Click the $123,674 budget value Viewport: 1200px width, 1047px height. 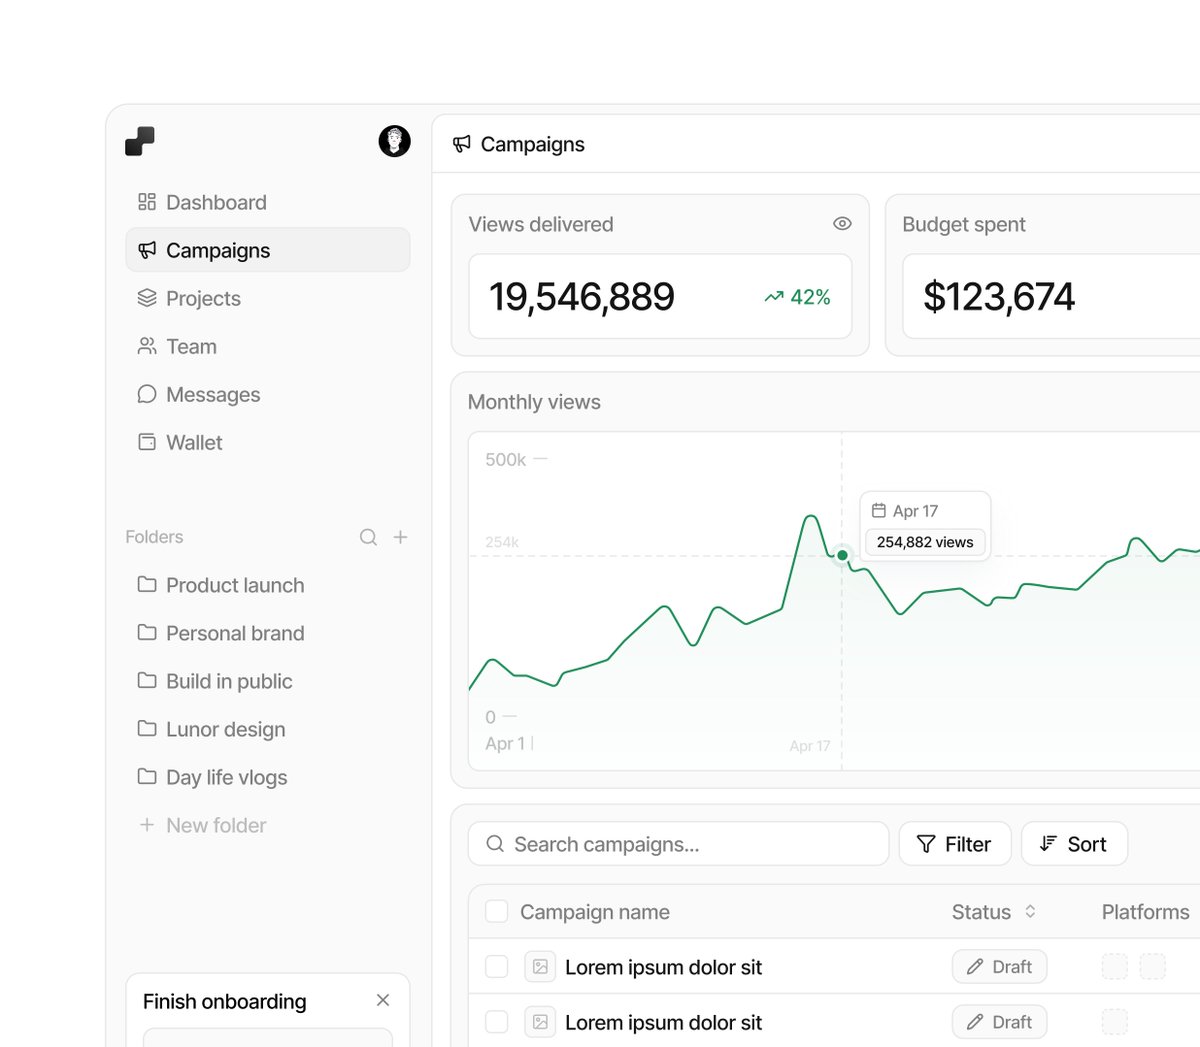(999, 297)
